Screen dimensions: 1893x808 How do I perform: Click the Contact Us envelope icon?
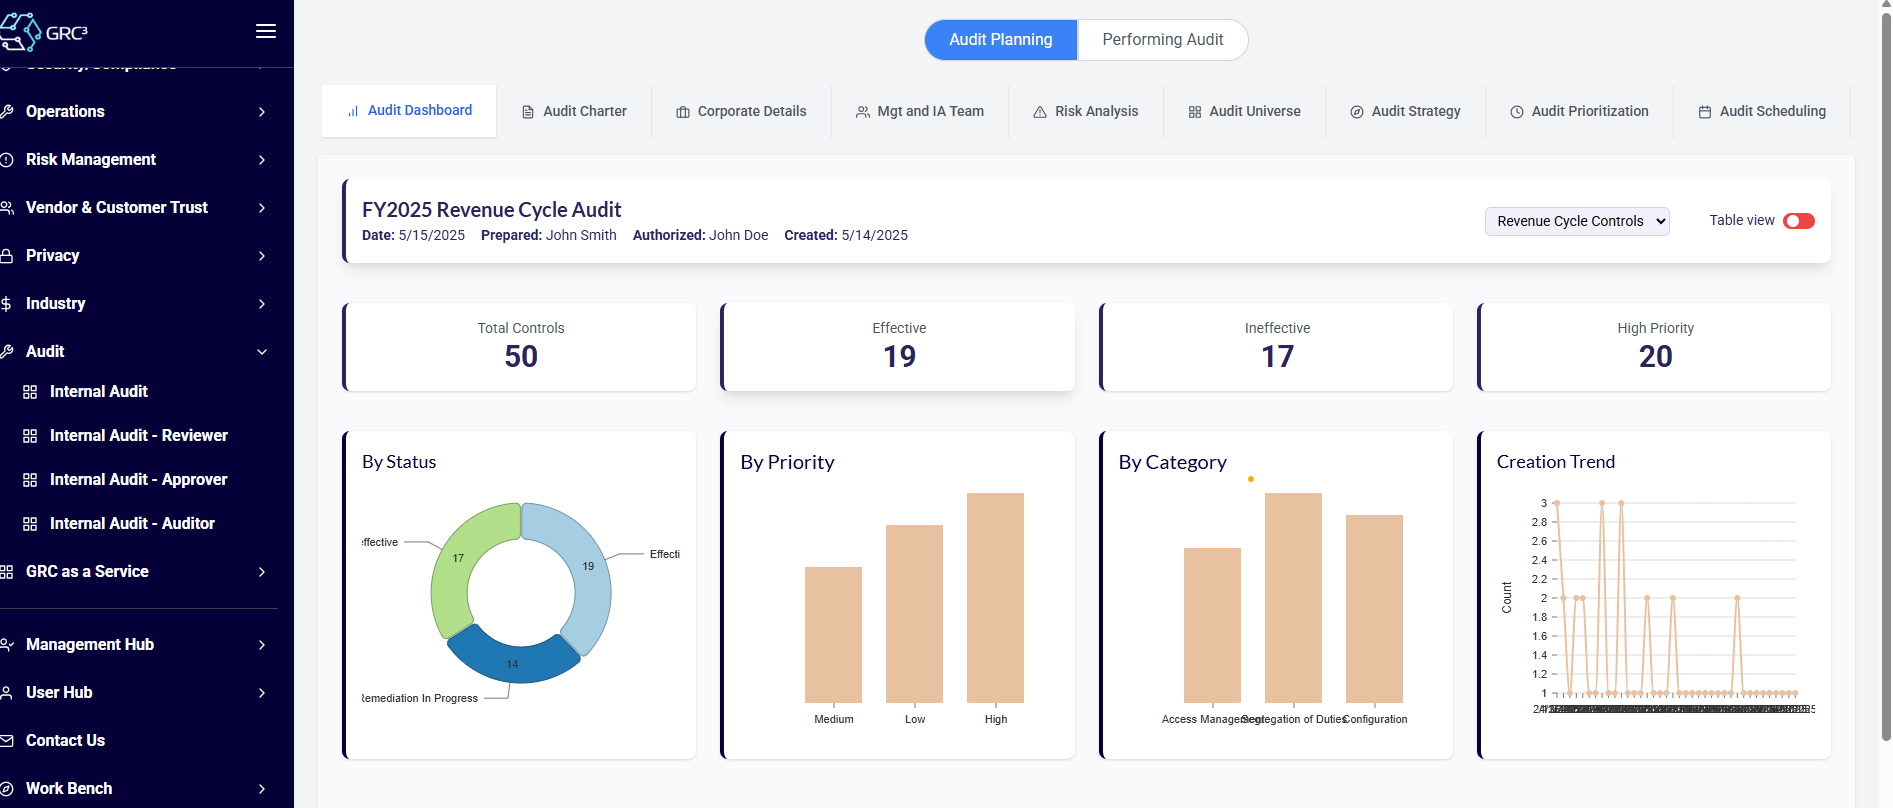pos(7,741)
